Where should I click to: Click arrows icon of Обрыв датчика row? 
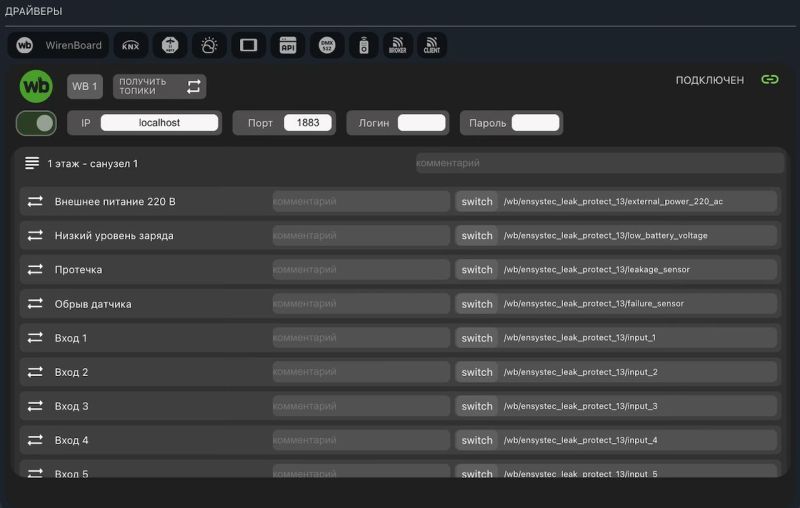coord(35,303)
